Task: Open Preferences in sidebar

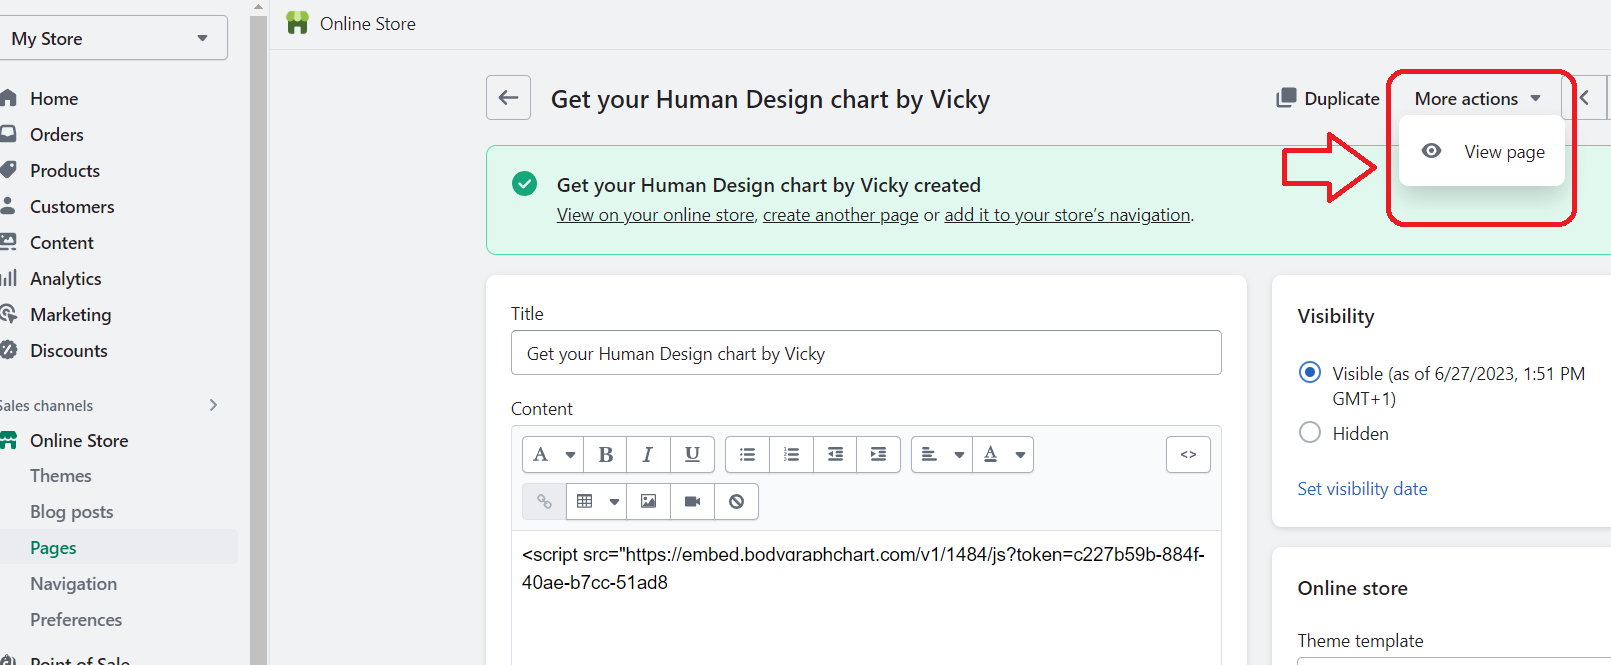Action: coord(76,620)
